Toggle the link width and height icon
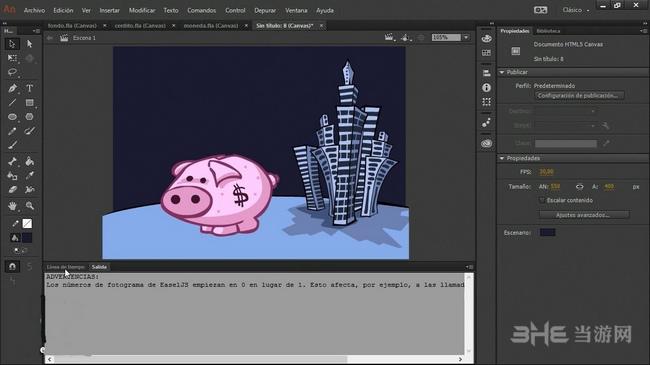The height and width of the screenshot is (365, 650). coord(580,187)
